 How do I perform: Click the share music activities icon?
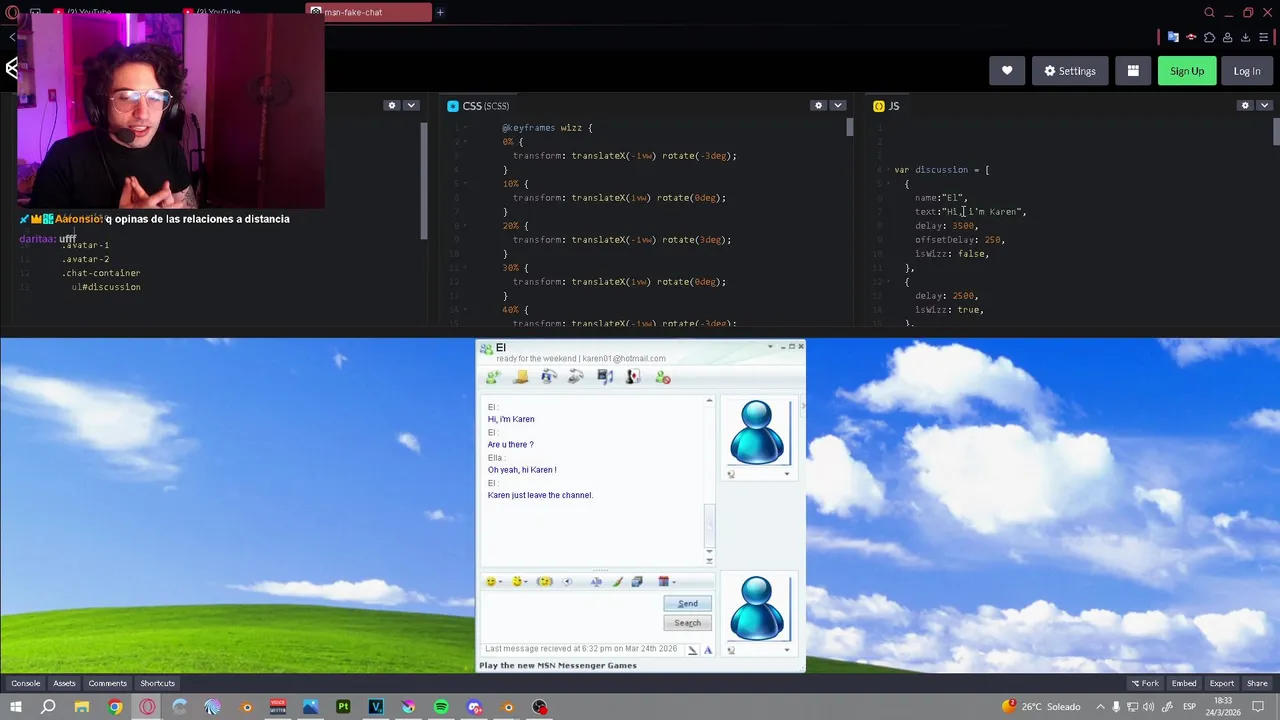point(605,377)
